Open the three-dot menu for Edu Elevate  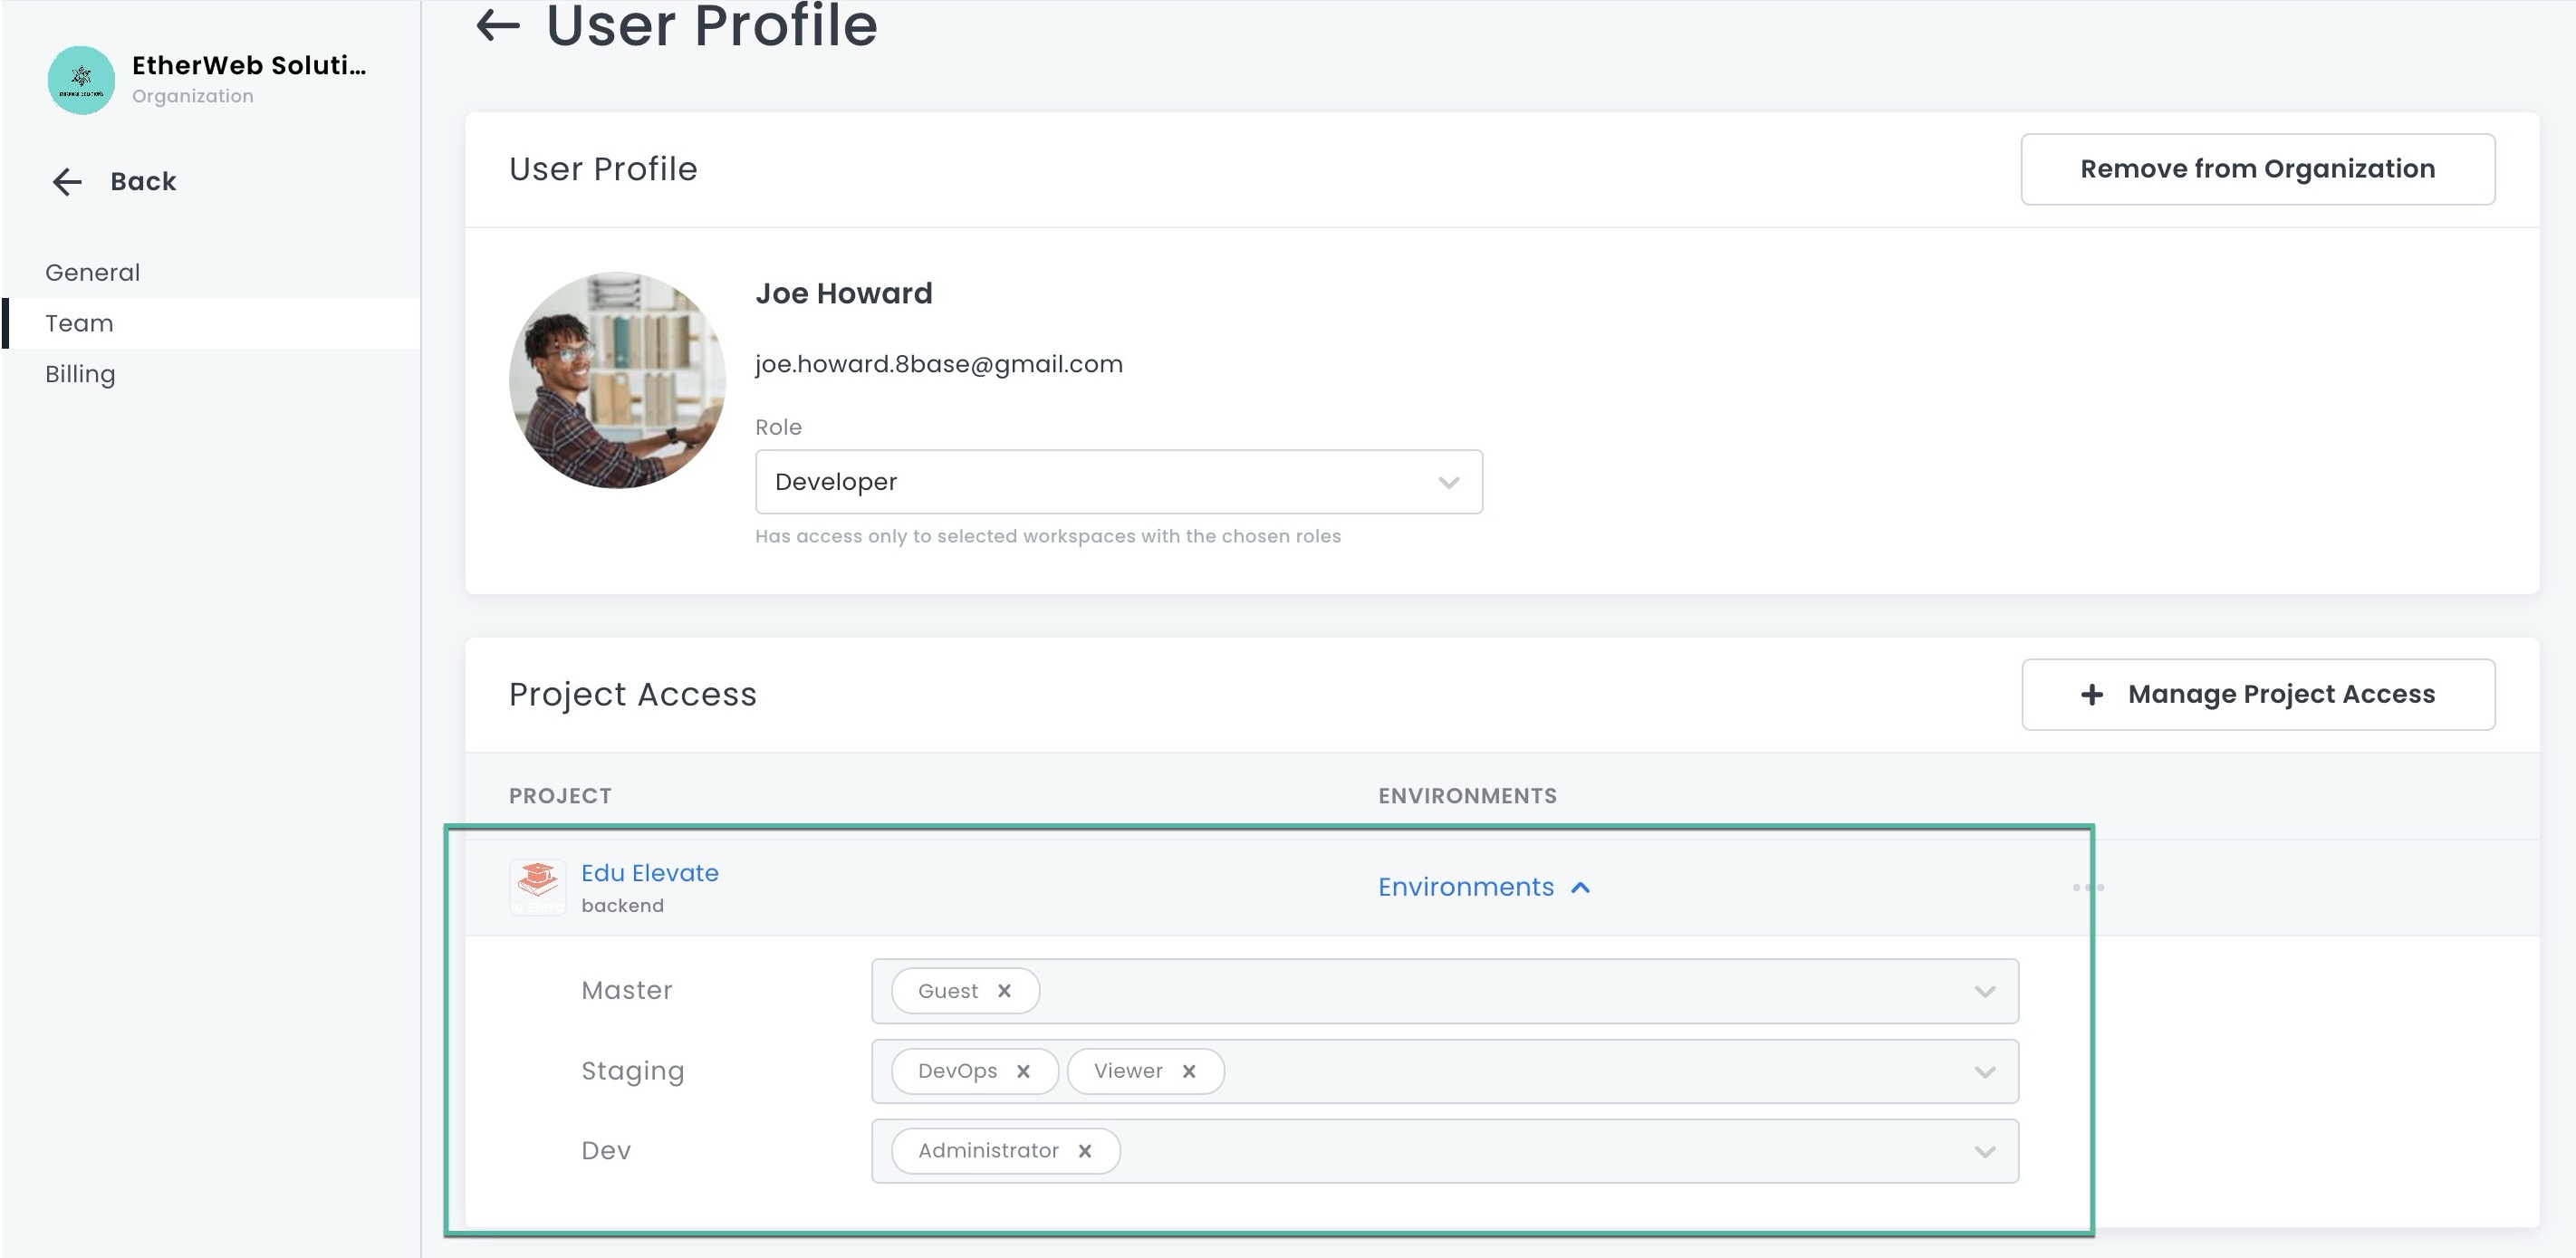point(2088,887)
